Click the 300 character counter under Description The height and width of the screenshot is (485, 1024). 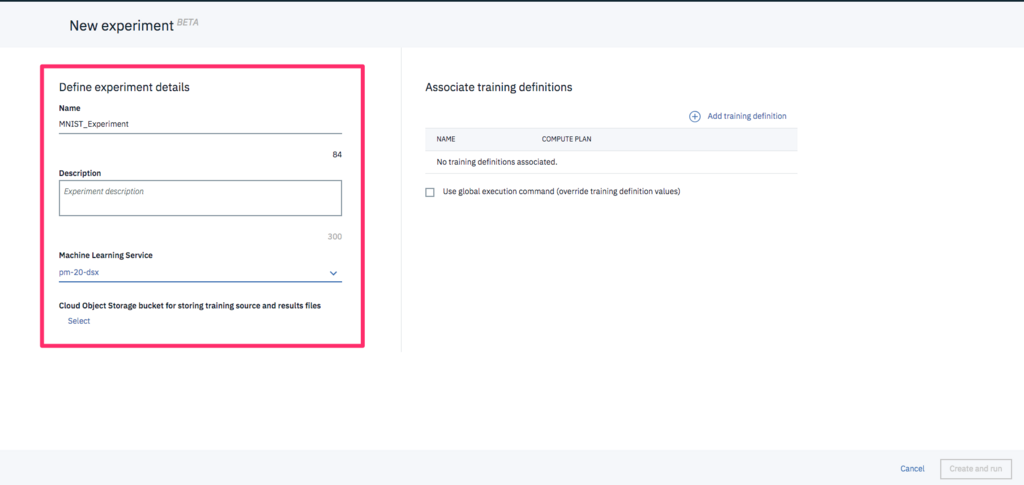(x=334, y=236)
